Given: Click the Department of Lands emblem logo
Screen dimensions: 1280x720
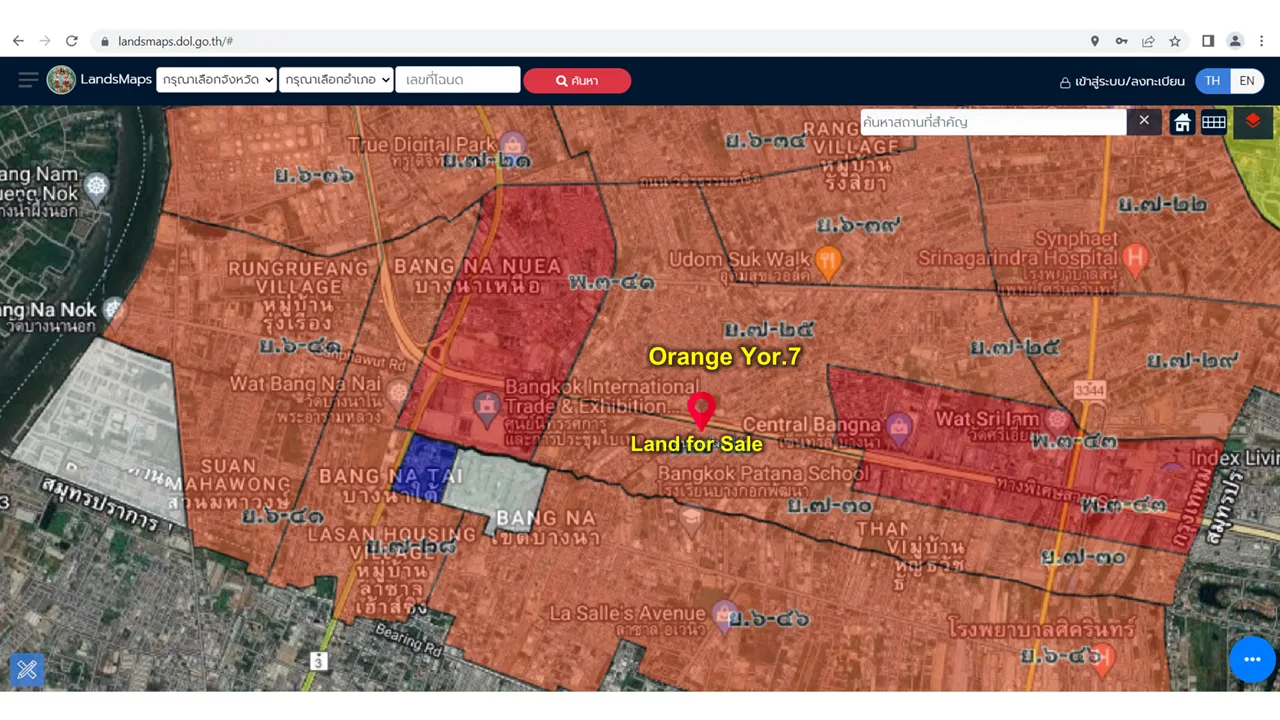Looking at the screenshot, I should point(61,80).
